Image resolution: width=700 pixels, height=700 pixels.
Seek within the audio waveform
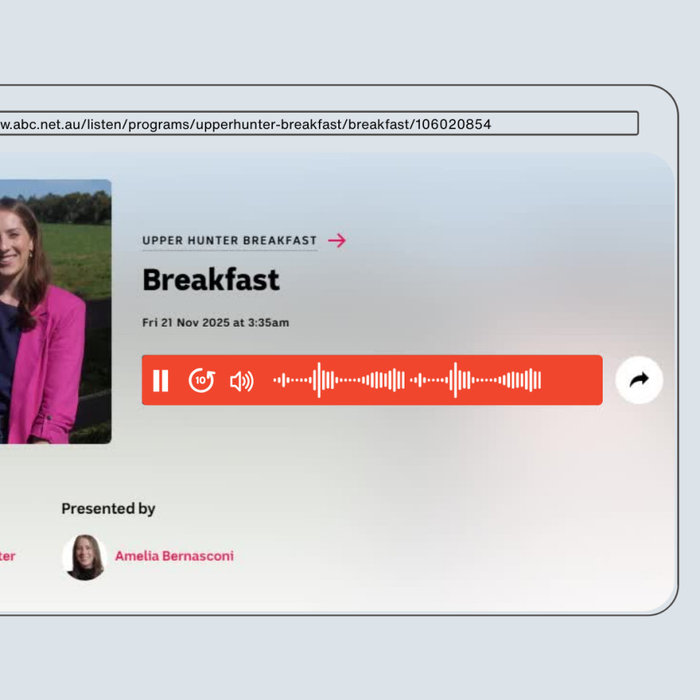tap(407, 380)
